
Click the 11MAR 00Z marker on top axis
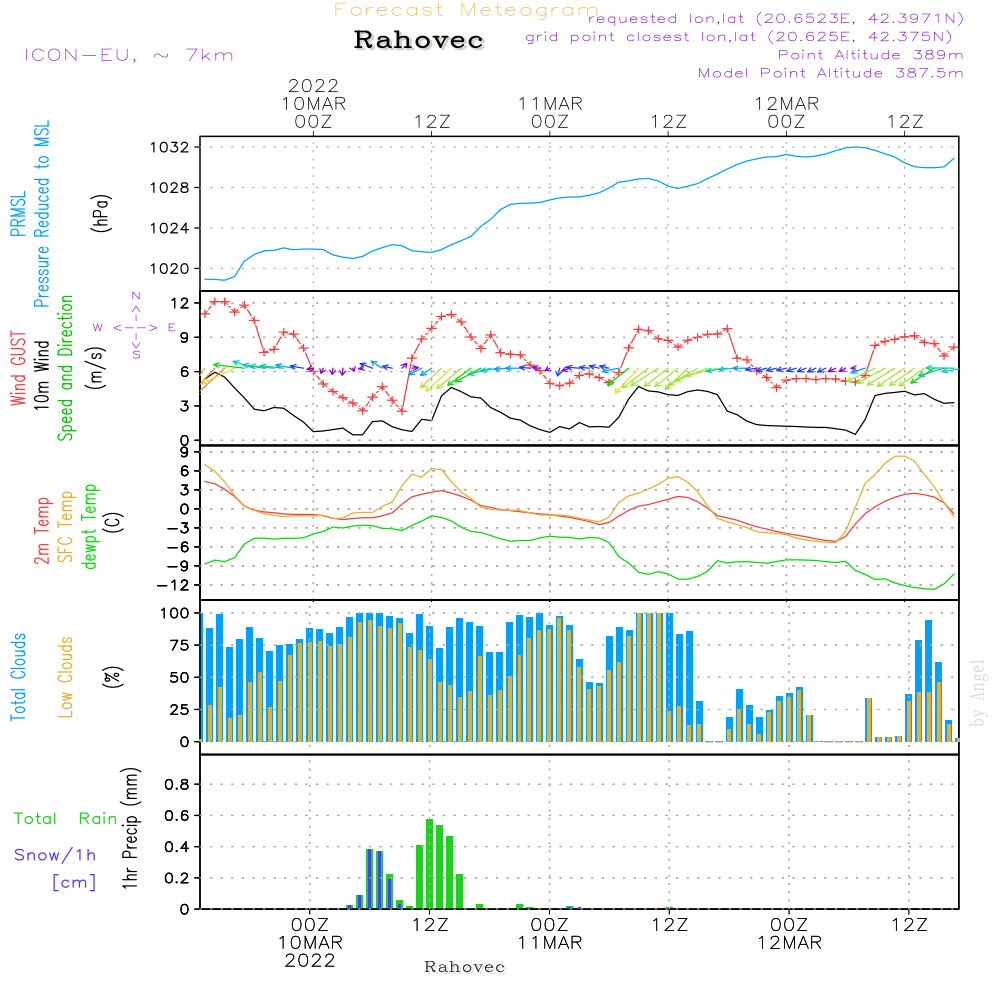(x=550, y=112)
